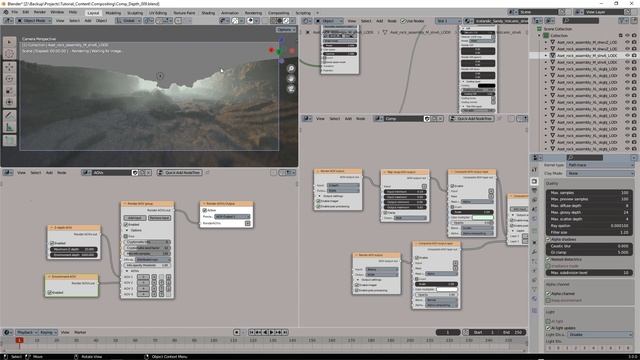This screenshot has width=640, height=360.
Task: Toggle camera view with the camera gizmo icon
Action: click(291, 89)
